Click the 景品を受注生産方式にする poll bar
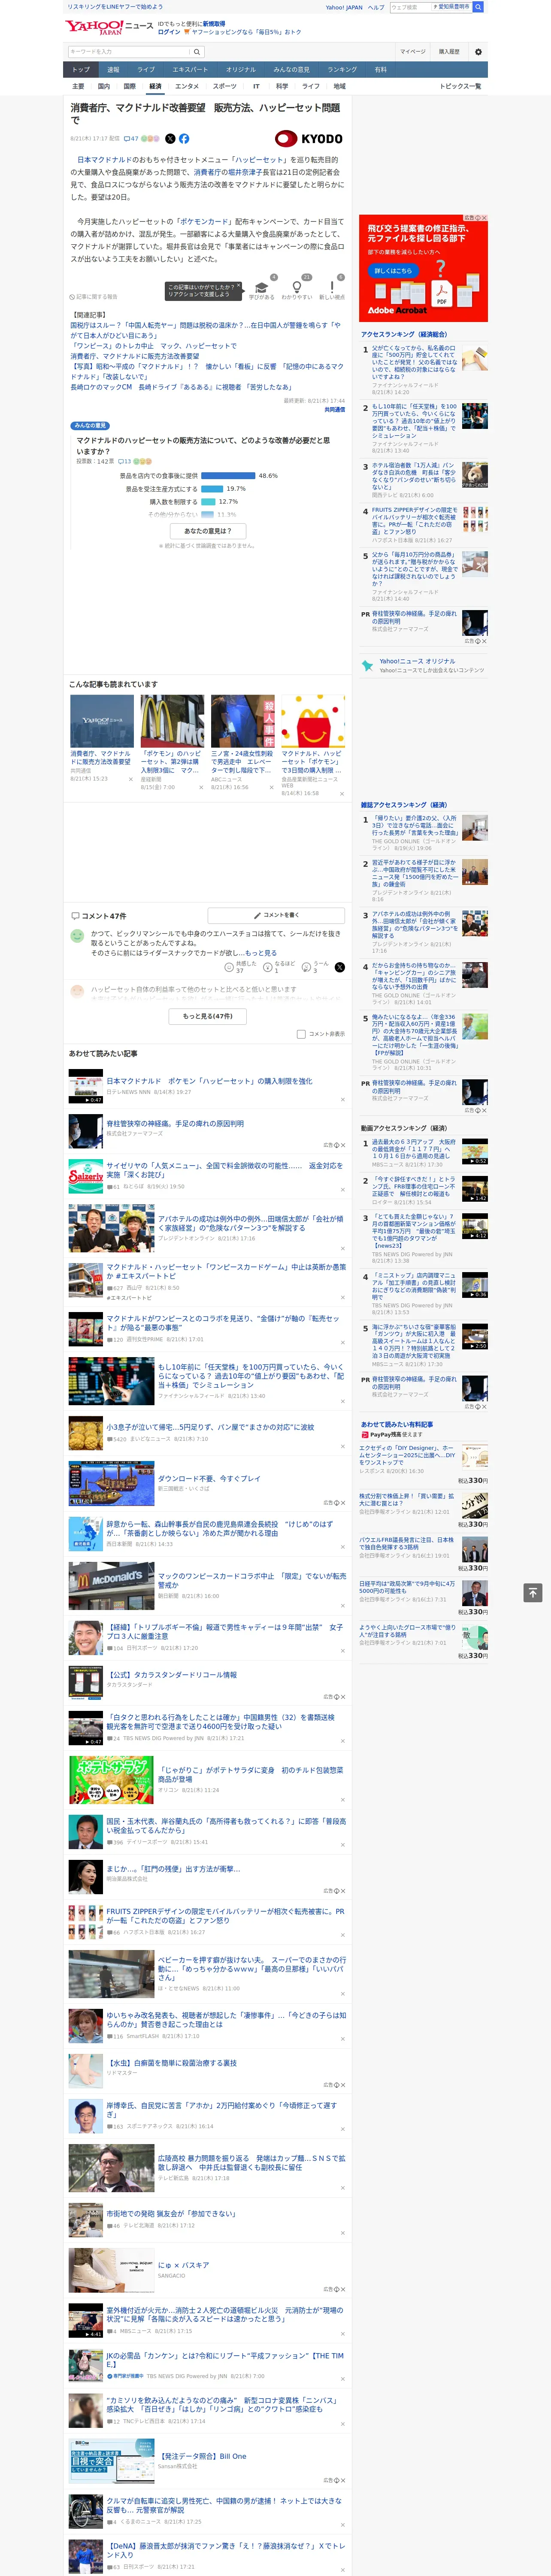551x2576 pixels. click(x=212, y=489)
